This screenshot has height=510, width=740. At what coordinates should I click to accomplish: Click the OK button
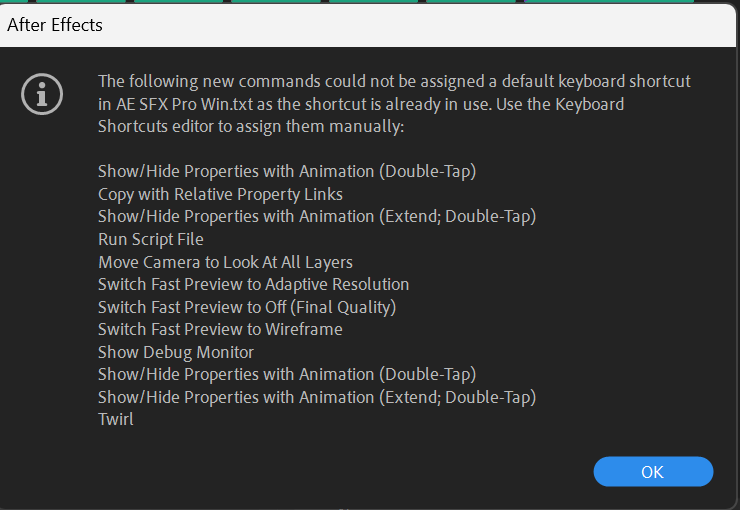click(653, 471)
